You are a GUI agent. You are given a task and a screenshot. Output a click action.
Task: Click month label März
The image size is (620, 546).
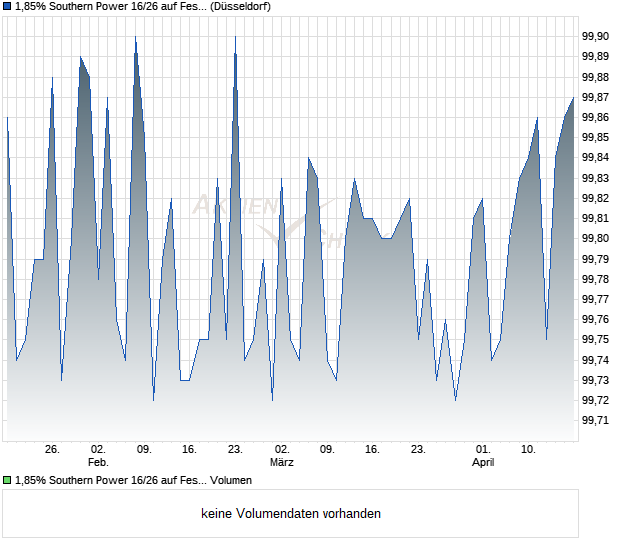tap(282, 462)
